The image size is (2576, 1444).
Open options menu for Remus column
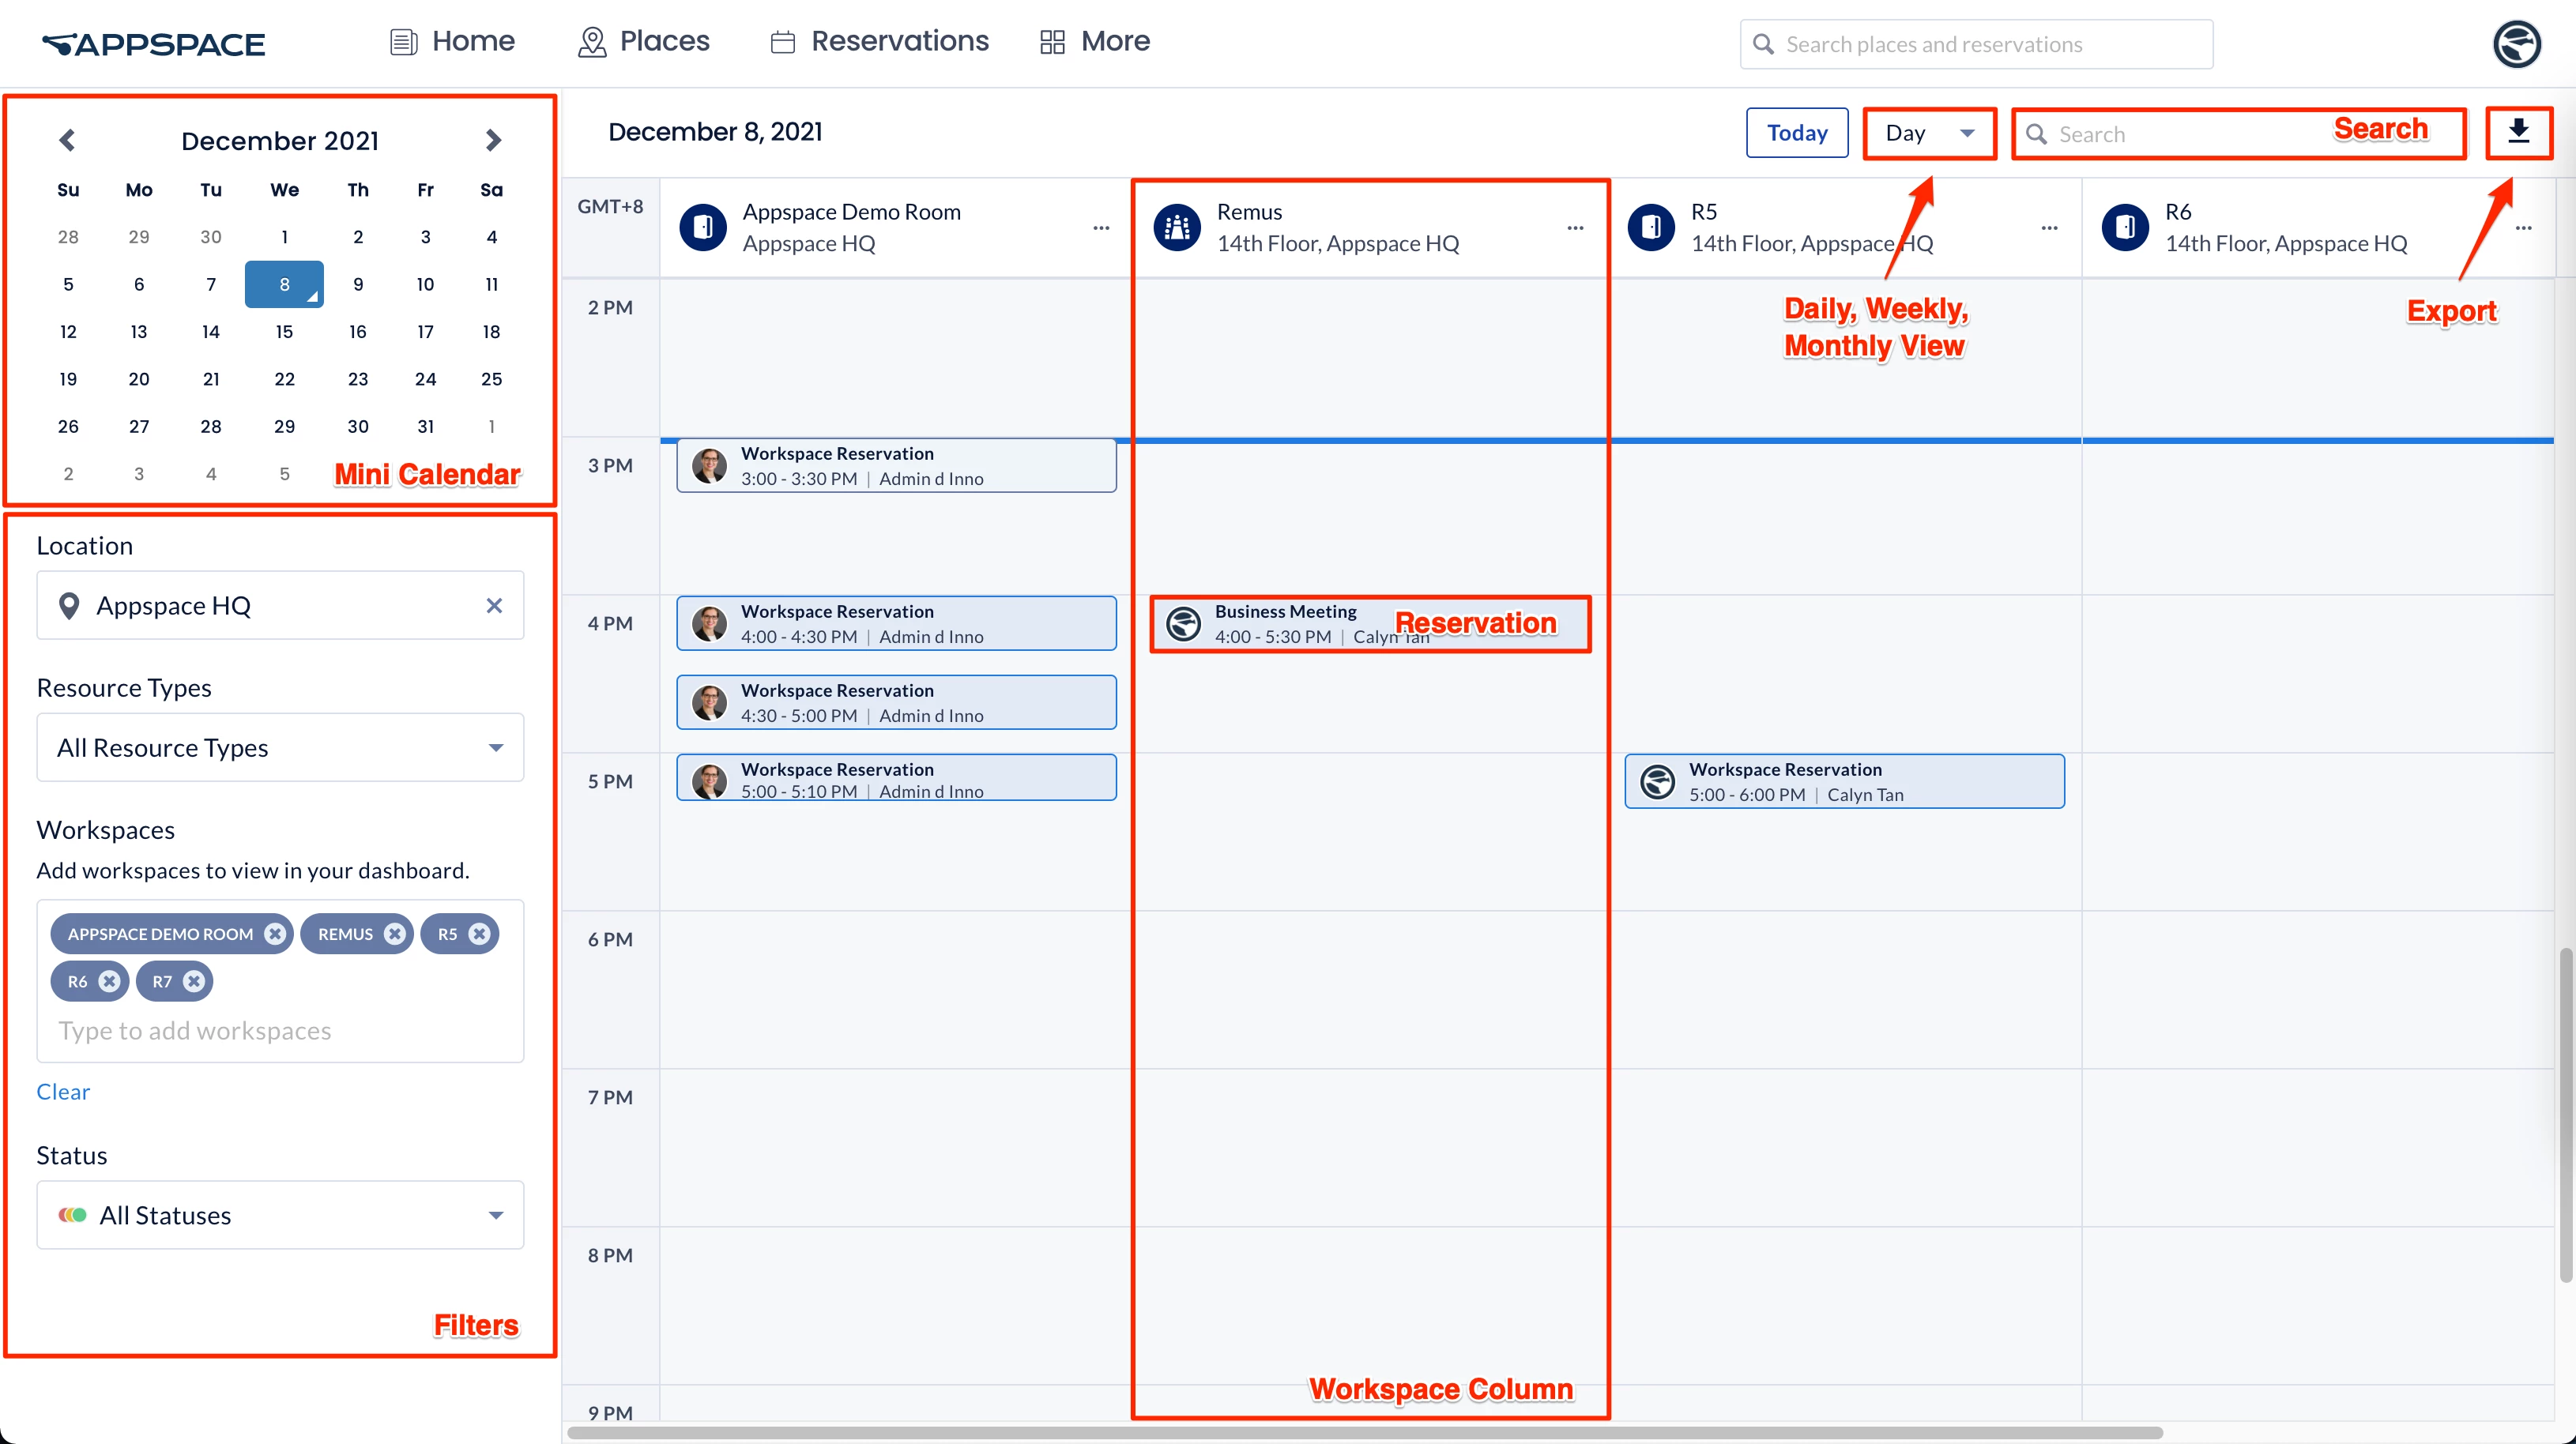tap(1575, 228)
